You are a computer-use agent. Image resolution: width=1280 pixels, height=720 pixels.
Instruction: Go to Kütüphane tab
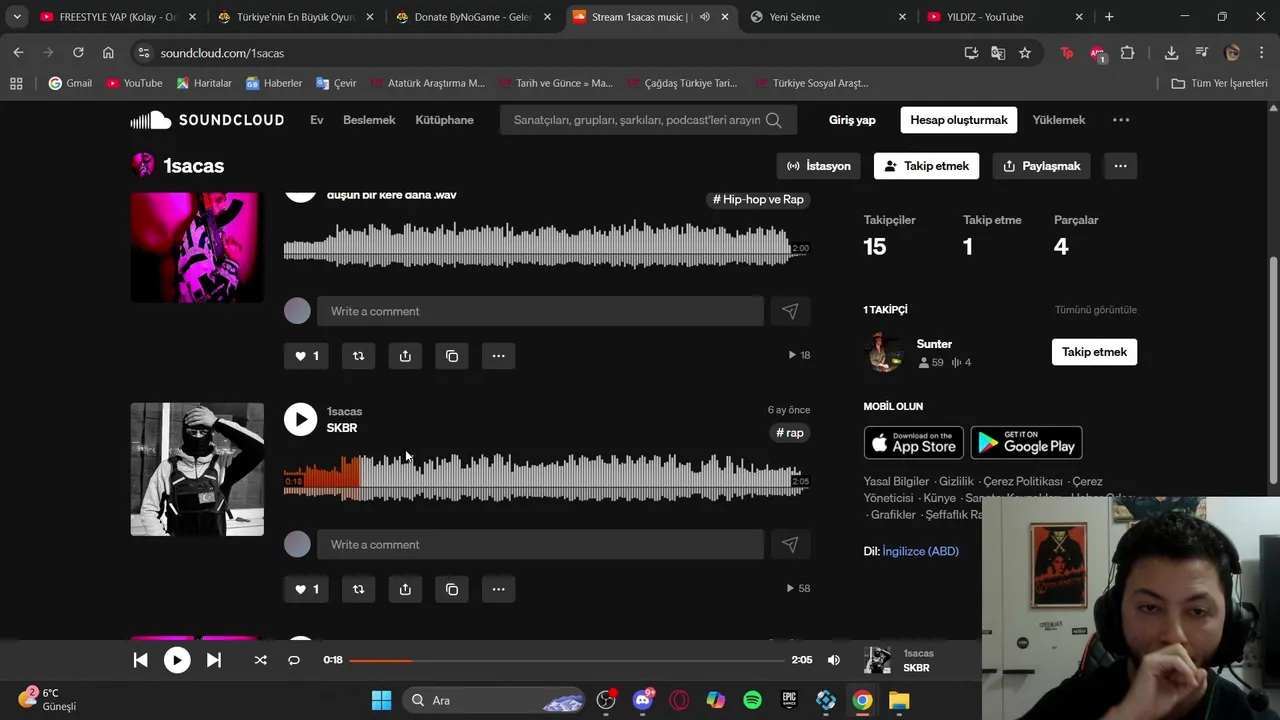(x=444, y=120)
